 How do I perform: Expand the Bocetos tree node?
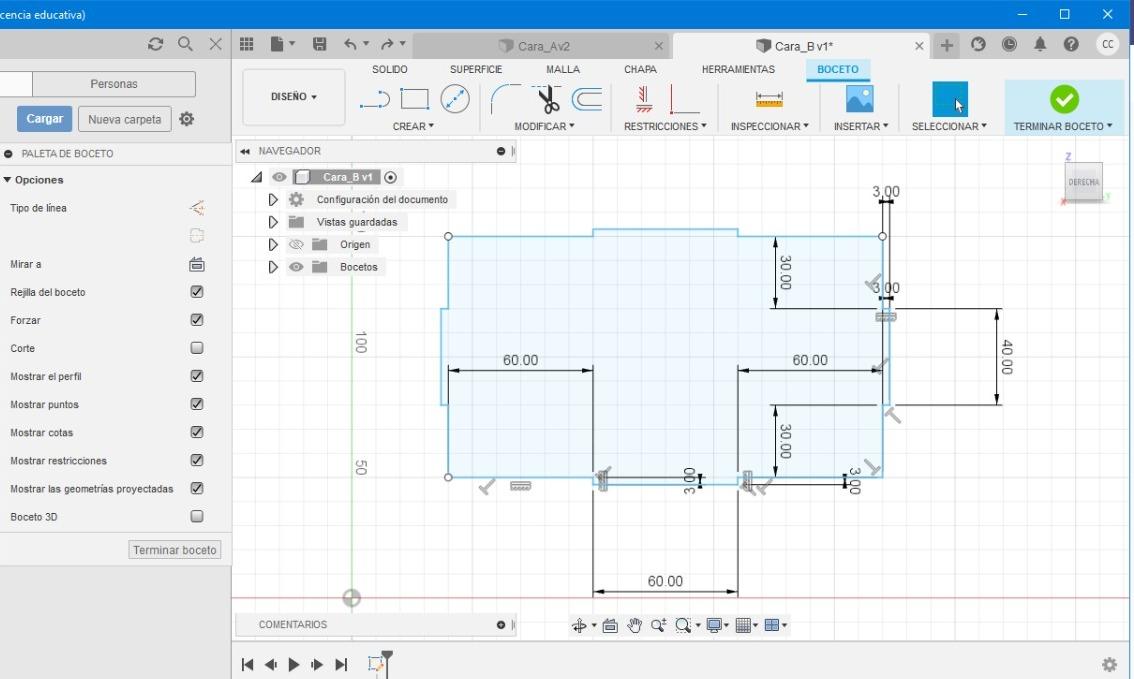pyautogui.click(x=273, y=267)
